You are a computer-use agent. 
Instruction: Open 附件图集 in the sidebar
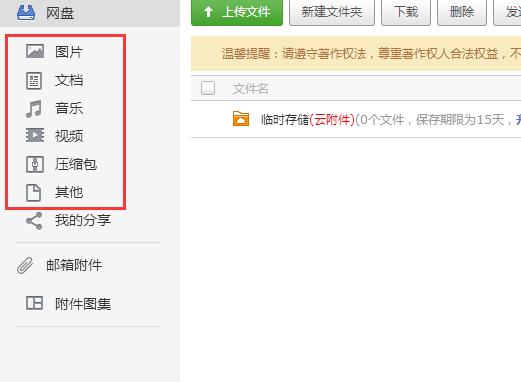coord(83,304)
